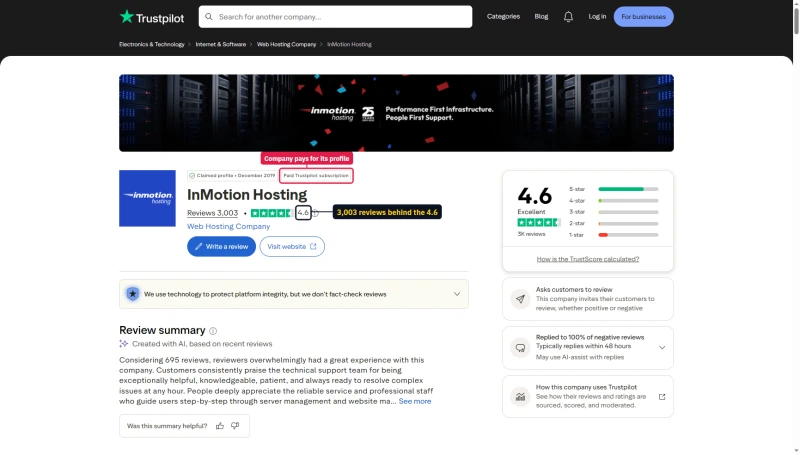Click the paper plane icon for Asks customers
This screenshot has width=800, height=455.
[x=520, y=299]
